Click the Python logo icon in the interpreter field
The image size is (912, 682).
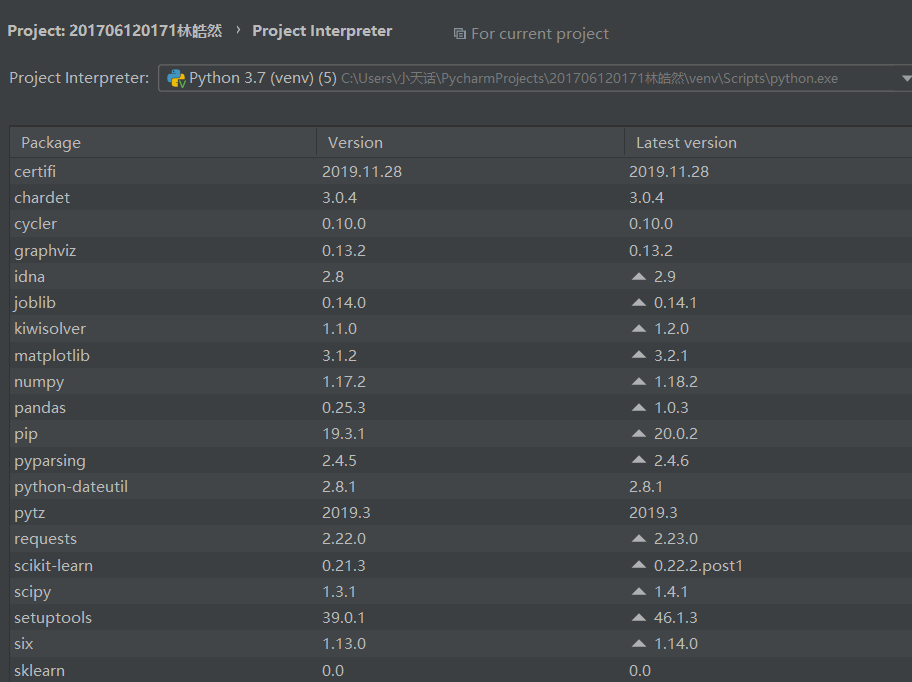[x=176, y=78]
